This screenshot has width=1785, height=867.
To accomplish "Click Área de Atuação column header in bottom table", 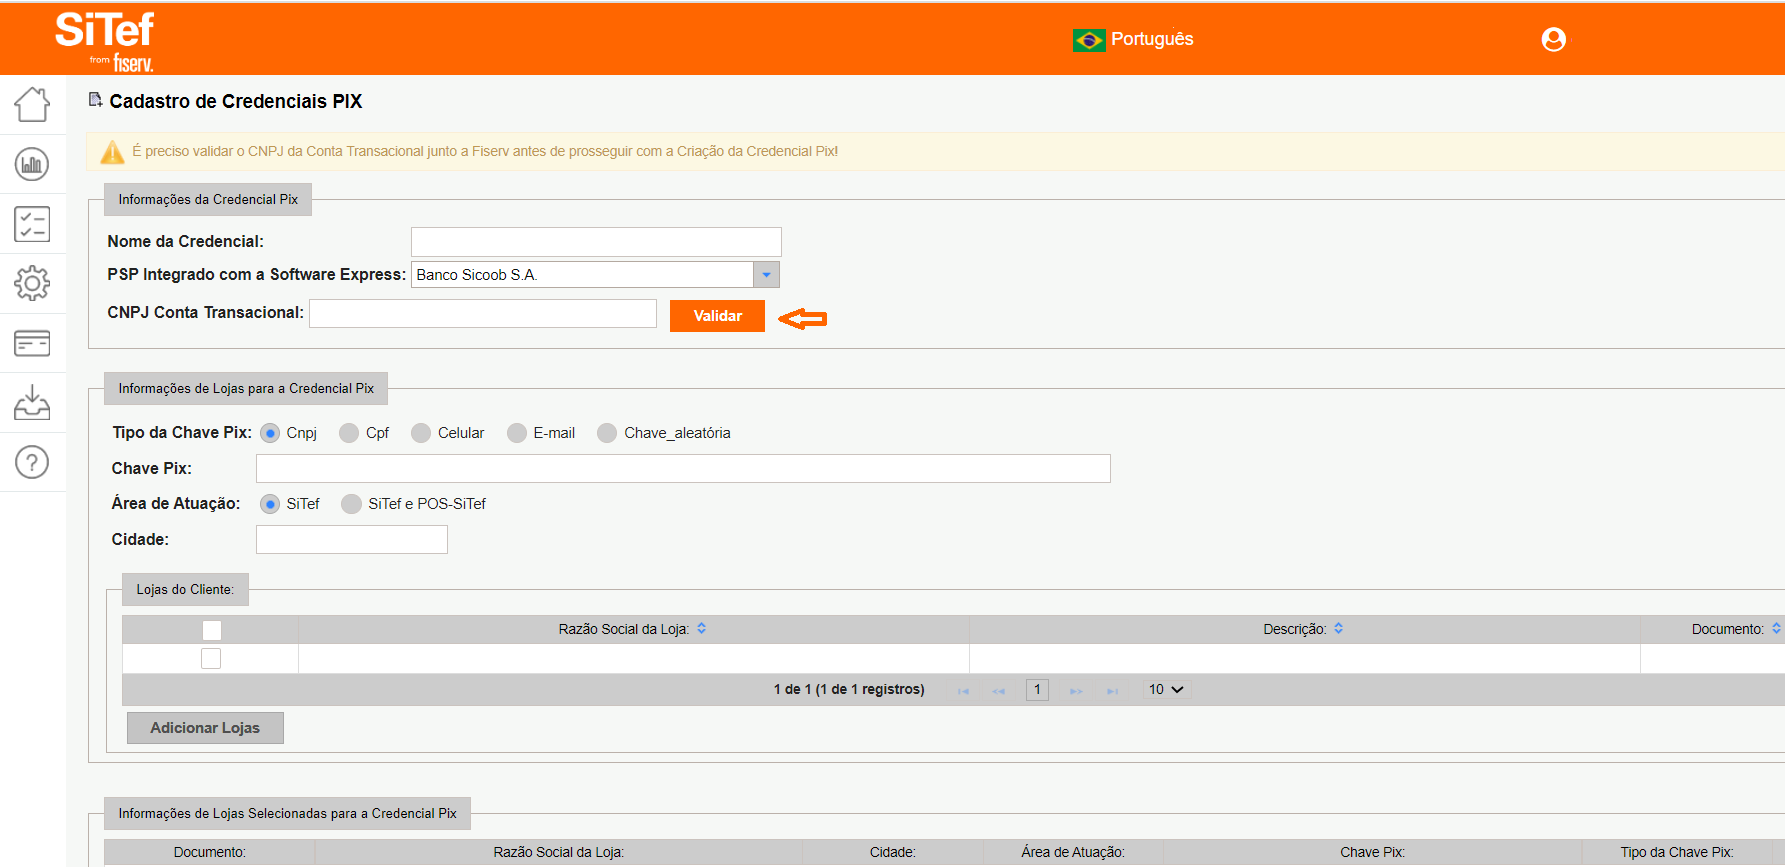I will point(1073,853).
